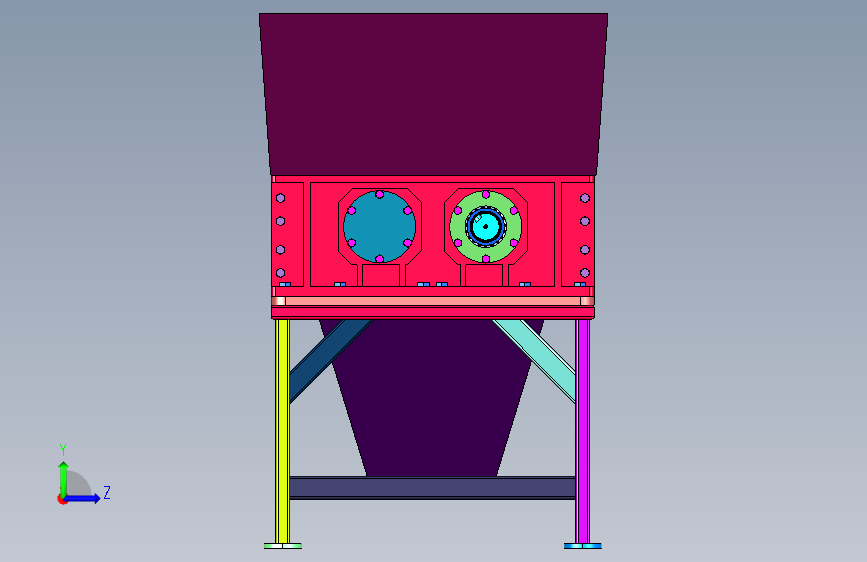
Task: Select the salmon-colored base plate strip
Action: click(433, 301)
